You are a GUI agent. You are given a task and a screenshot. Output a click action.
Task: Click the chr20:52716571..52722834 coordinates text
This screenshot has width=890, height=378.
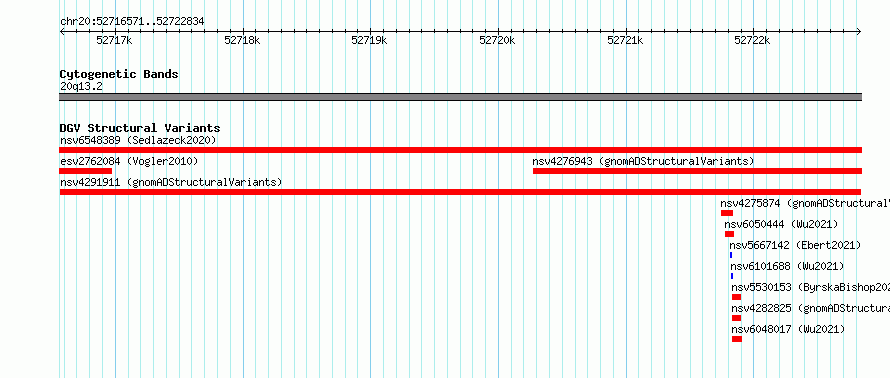tap(132, 22)
